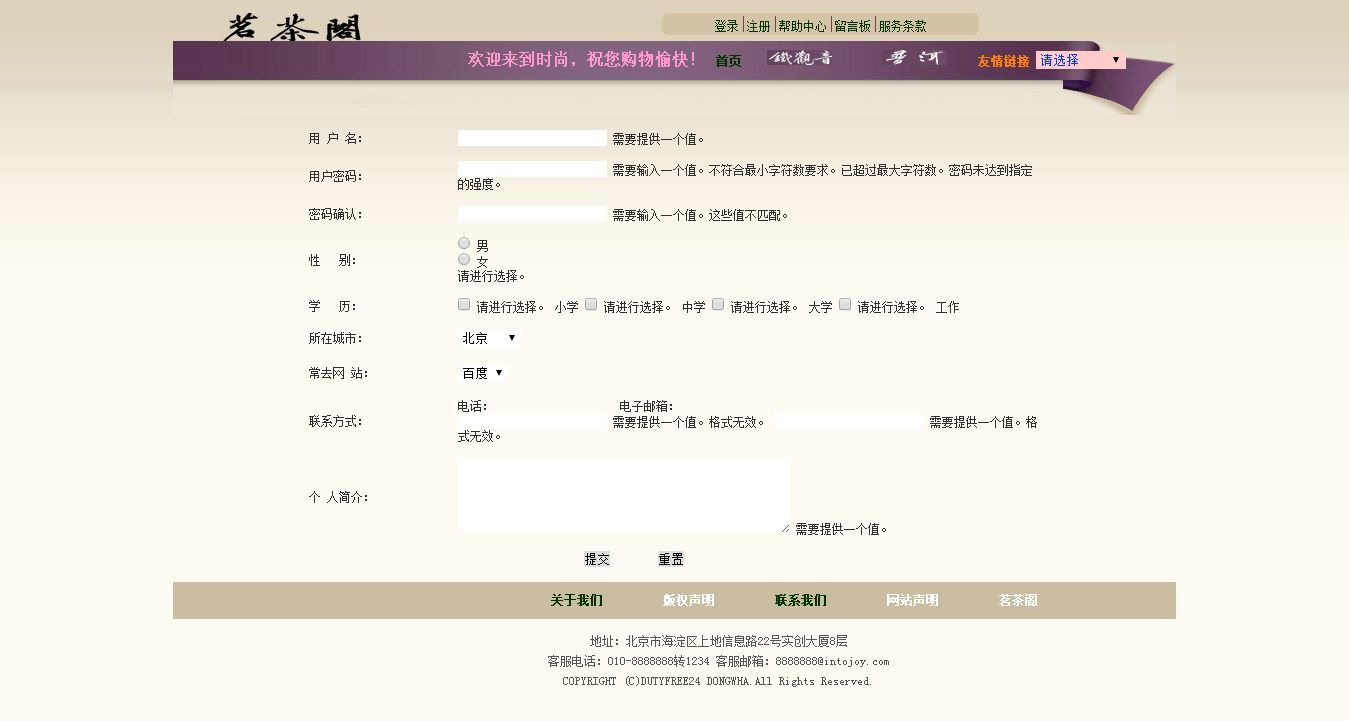1349x721 pixels.
Task: Focus the 电话 input field
Action: (532, 421)
